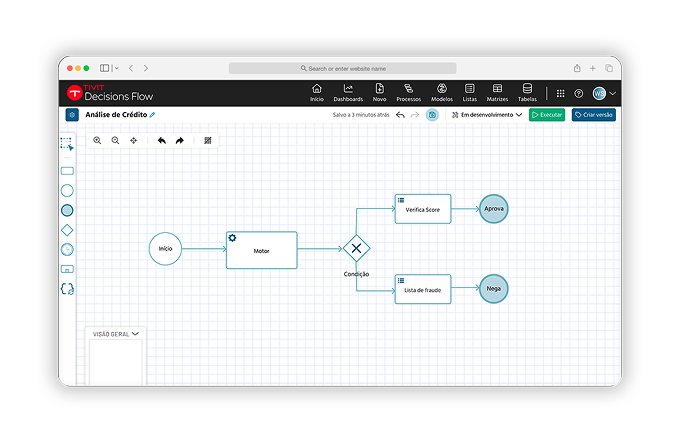Image resolution: width=679 pixels, height=442 pixels.
Task: Select the marquee selection tool
Action: (67, 145)
